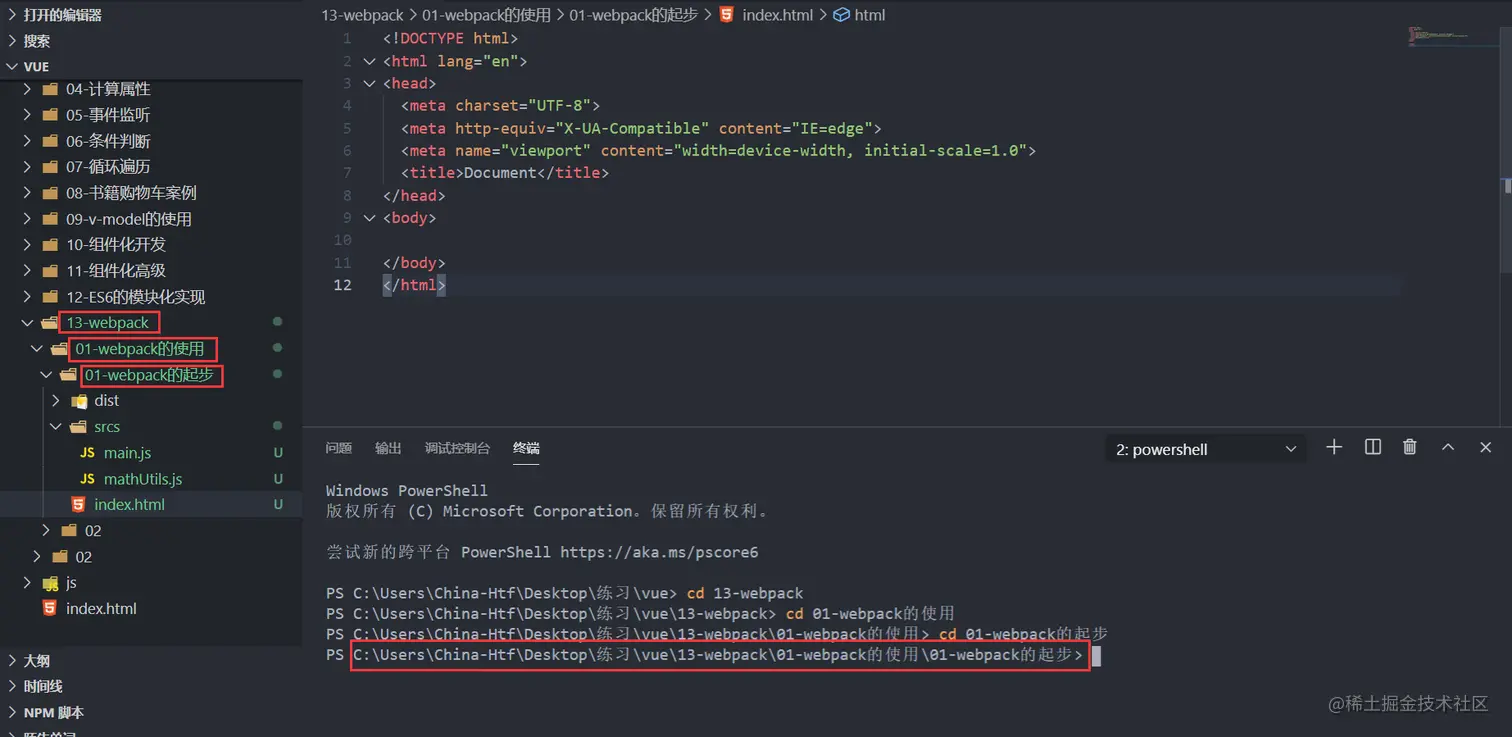The image size is (1512, 737).
Task: Maximize the panel with the chevron-up icon
Action: (1448, 447)
